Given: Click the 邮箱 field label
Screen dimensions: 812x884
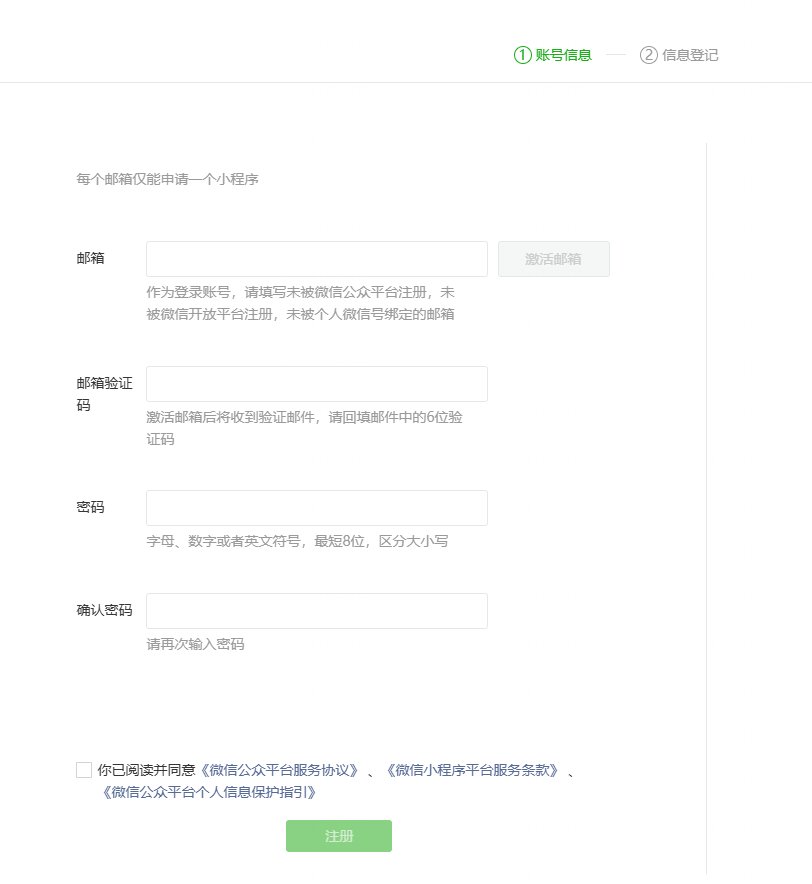Looking at the screenshot, I should coord(90,258).
